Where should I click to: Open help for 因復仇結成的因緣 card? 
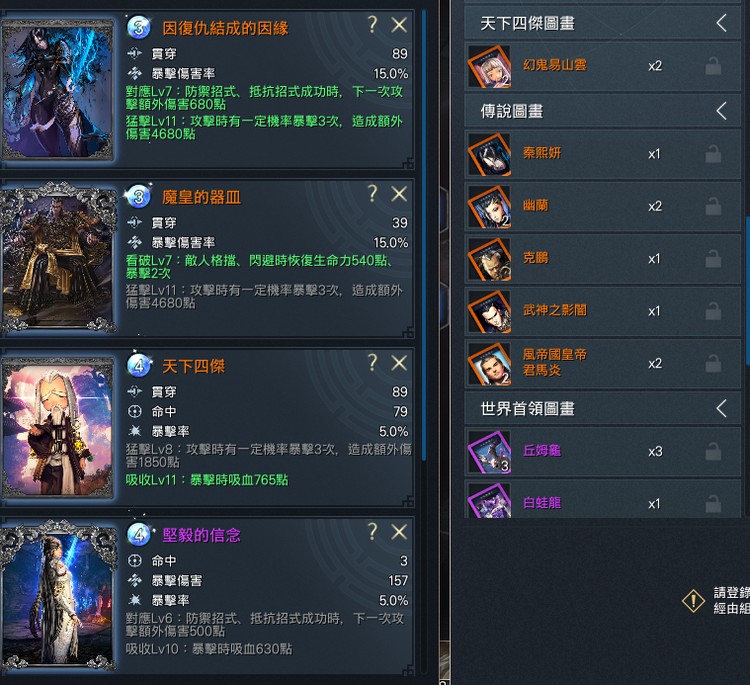click(x=373, y=24)
